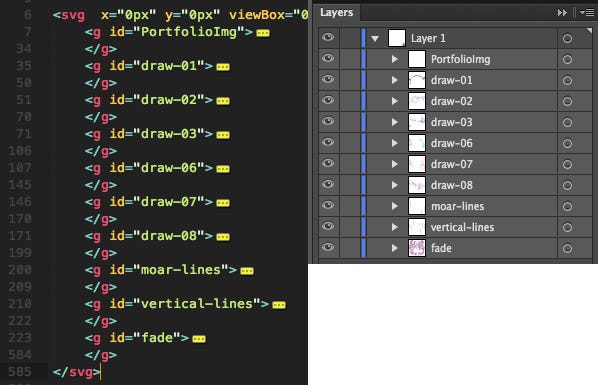Toggle the eye for draw-03
This screenshot has height=385, width=598.
[328, 121]
